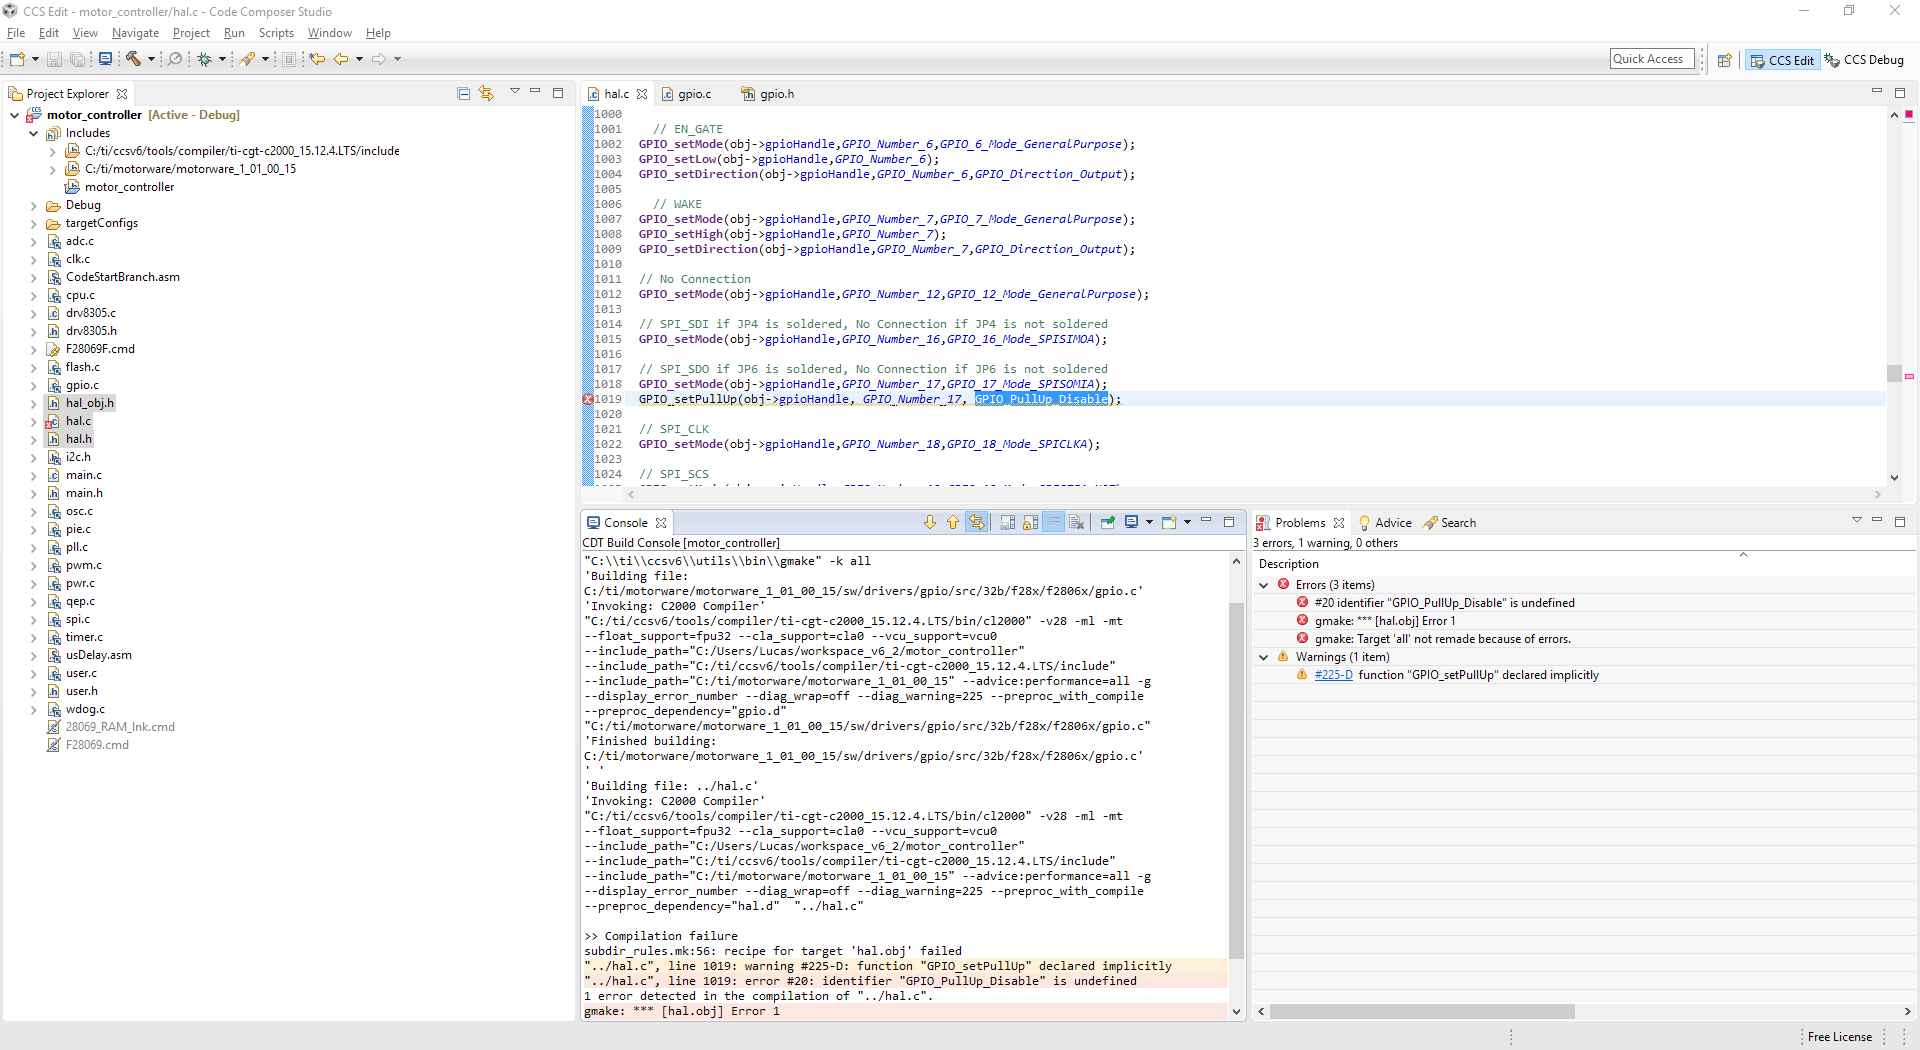Switch to CCS Debug perspective
Viewport: 1920px width, 1050px height.
pyautogui.click(x=1865, y=60)
